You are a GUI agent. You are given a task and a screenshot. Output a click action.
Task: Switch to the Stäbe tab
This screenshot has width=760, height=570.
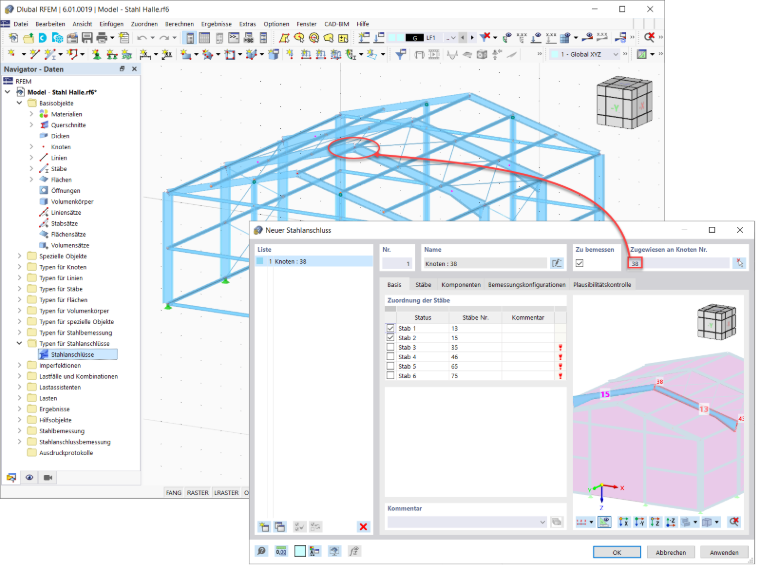(x=423, y=285)
